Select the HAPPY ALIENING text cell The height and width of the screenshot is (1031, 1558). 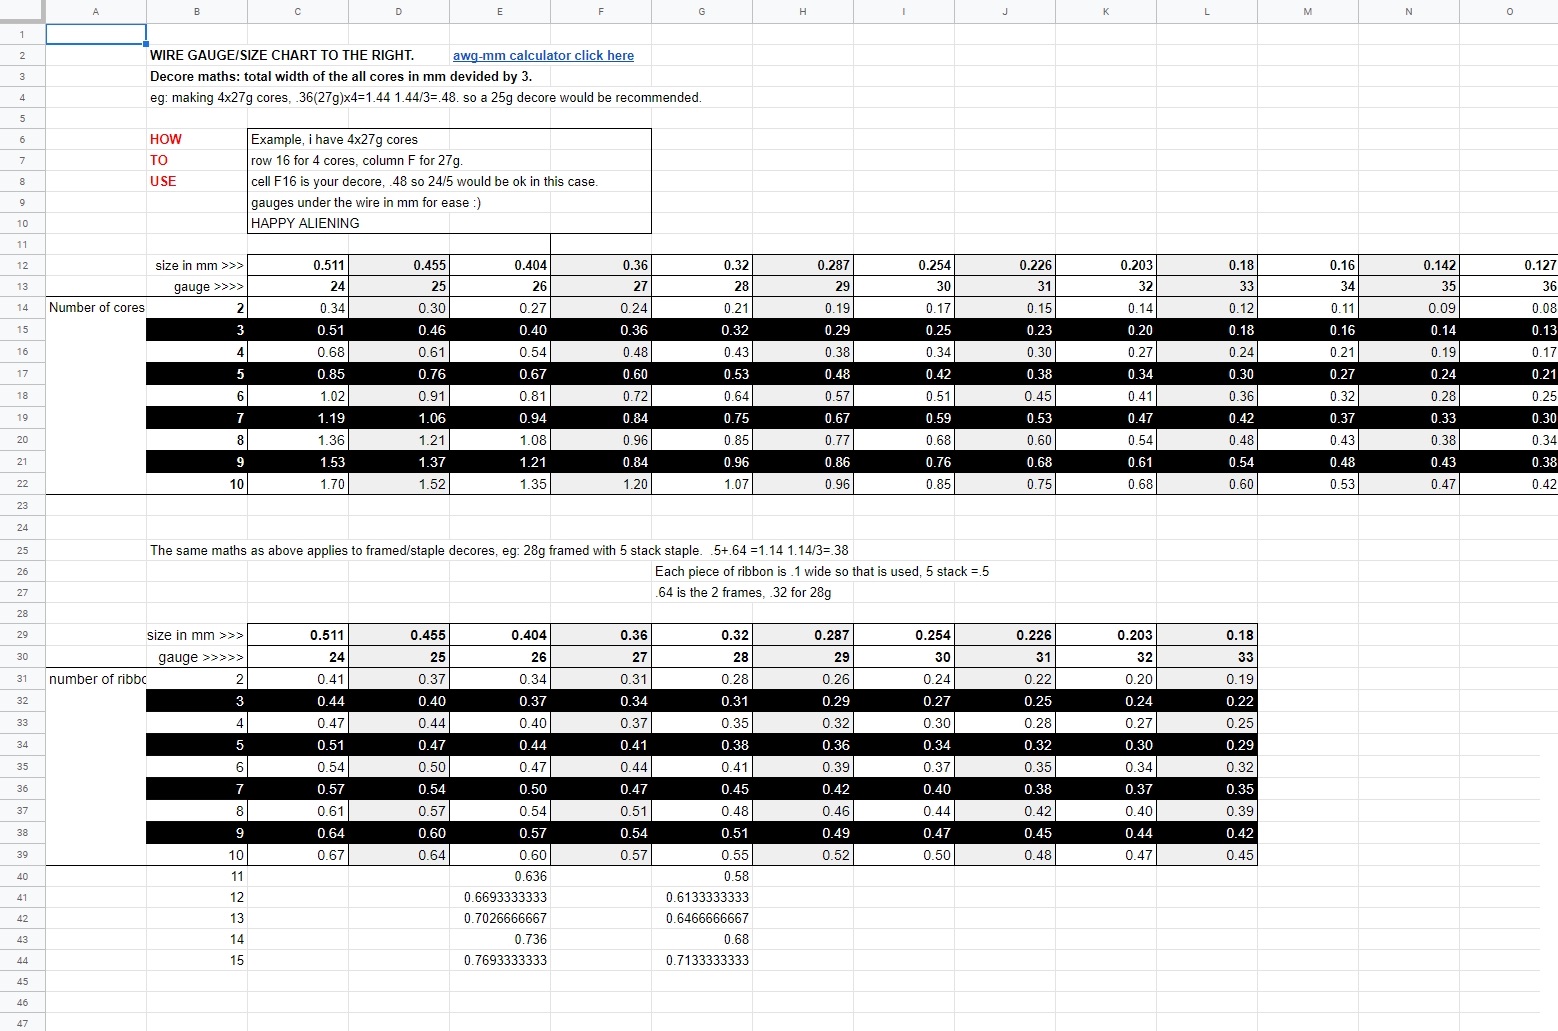pos(305,223)
